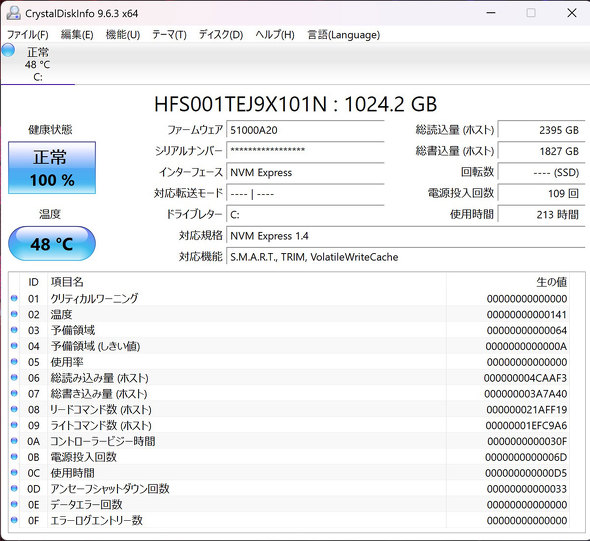Click status dot for row 01 クリティカルワーニング
590x541 pixels.
[x=14, y=298]
